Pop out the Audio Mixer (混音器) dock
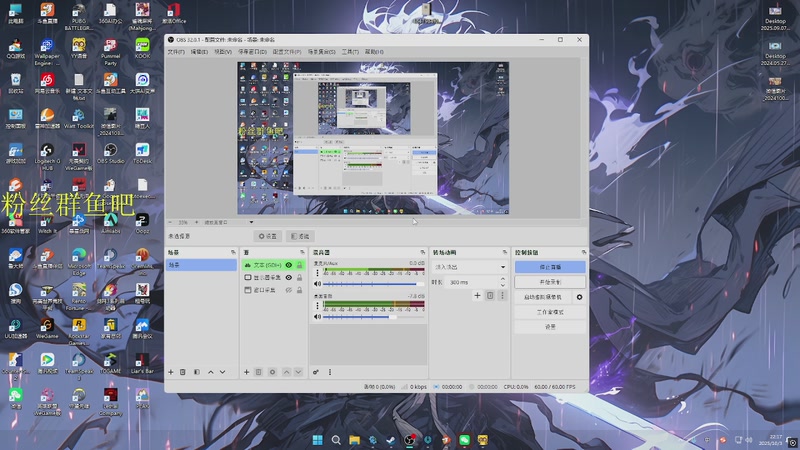The height and width of the screenshot is (450, 800). (x=422, y=253)
